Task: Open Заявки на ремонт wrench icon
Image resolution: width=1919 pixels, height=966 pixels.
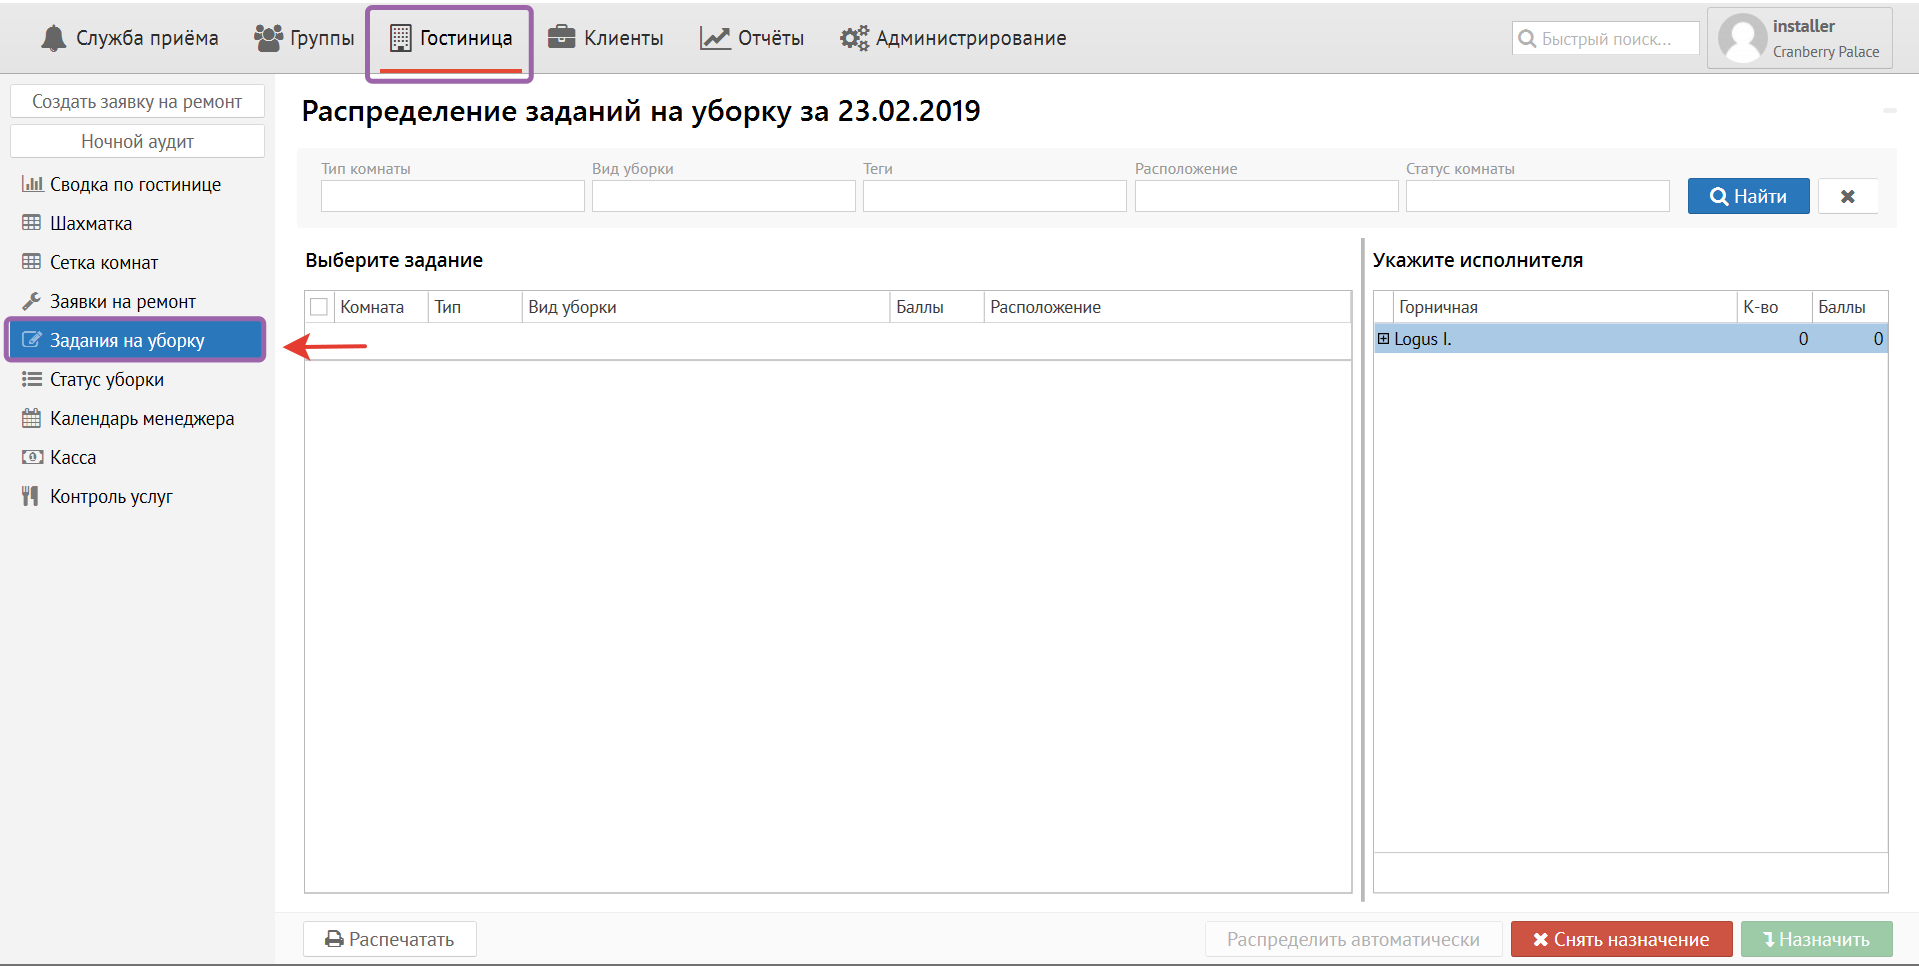Action: click(31, 301)
